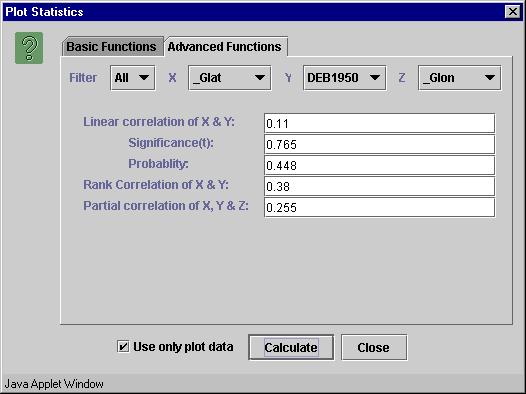Image resolution: width=526 pixels, height=394 pixels.
Task: Click the Calculate button
Action: coord(291,347)
